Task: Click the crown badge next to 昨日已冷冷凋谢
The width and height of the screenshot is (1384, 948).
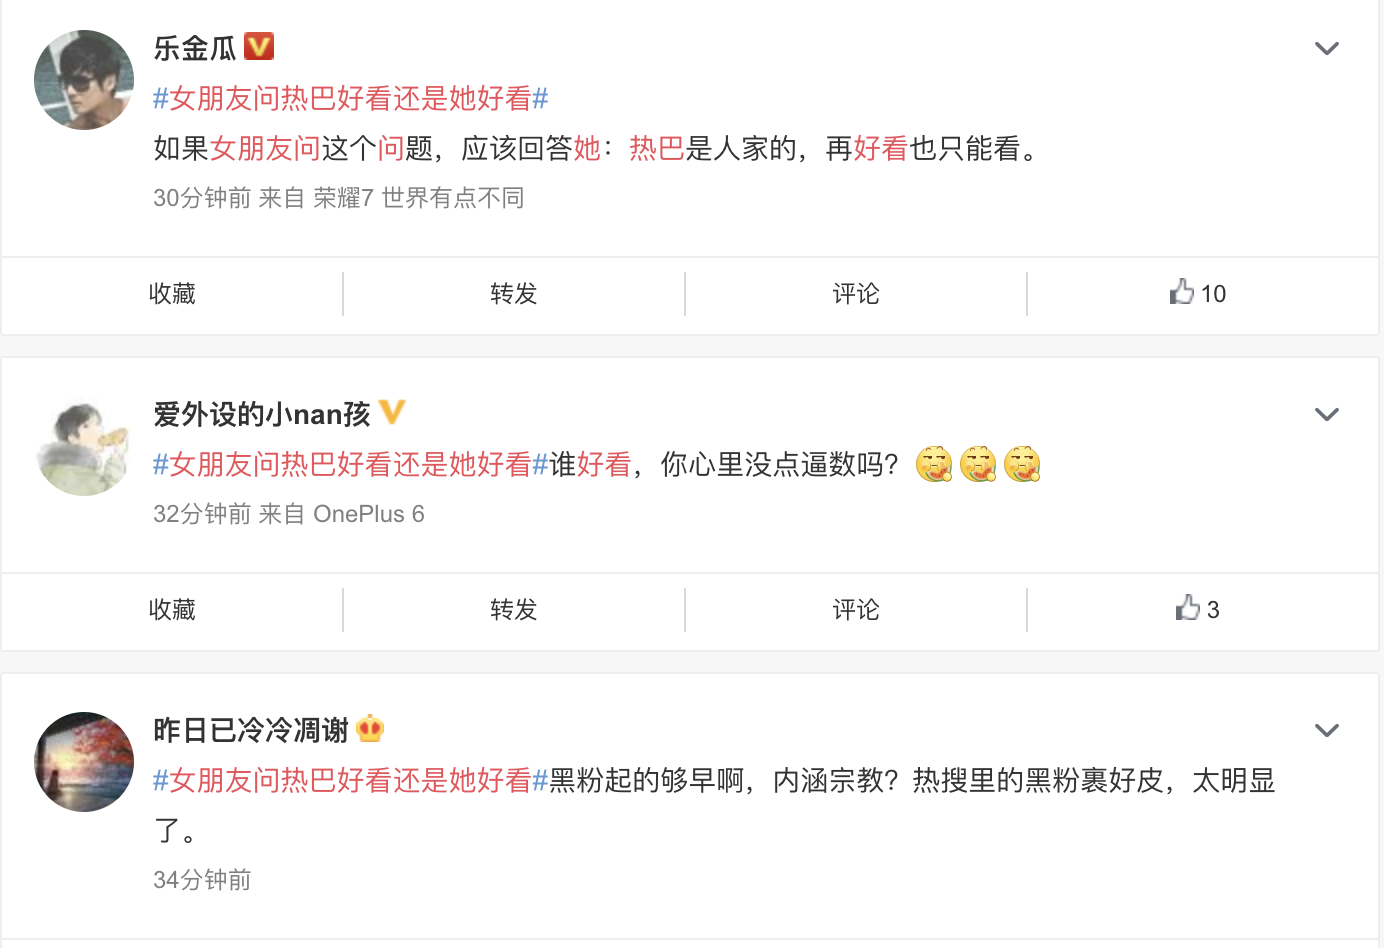Action: click(370, 729)
